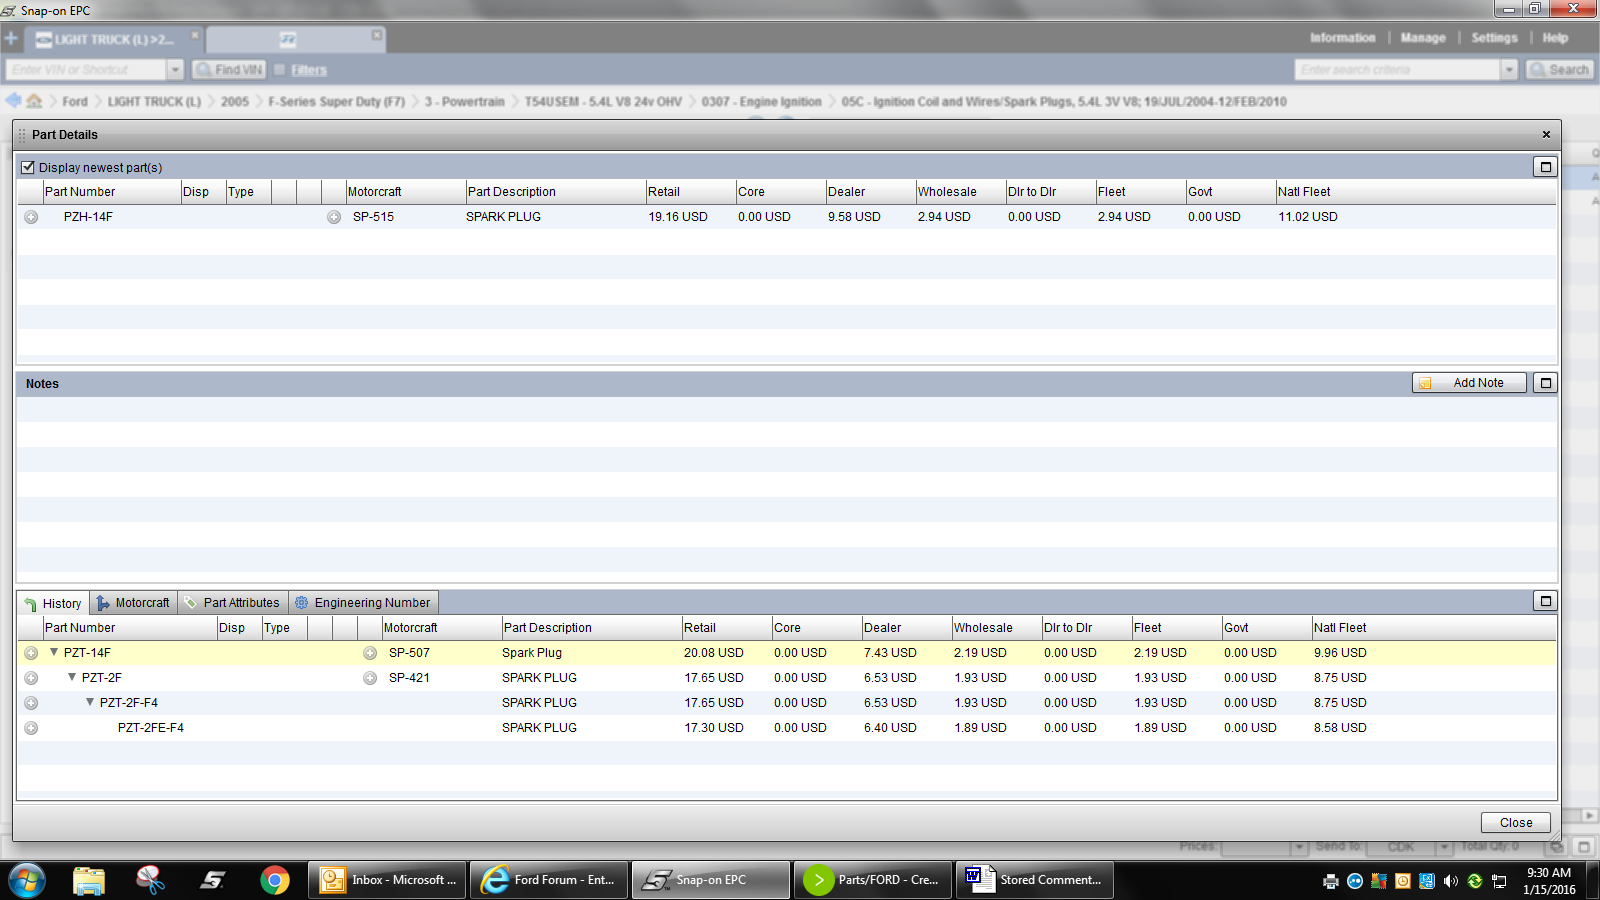Click the plus icon beside PZT-2FE-F4
The image size is (1600, 900).
pyautogui.click(x=31, y=728)
